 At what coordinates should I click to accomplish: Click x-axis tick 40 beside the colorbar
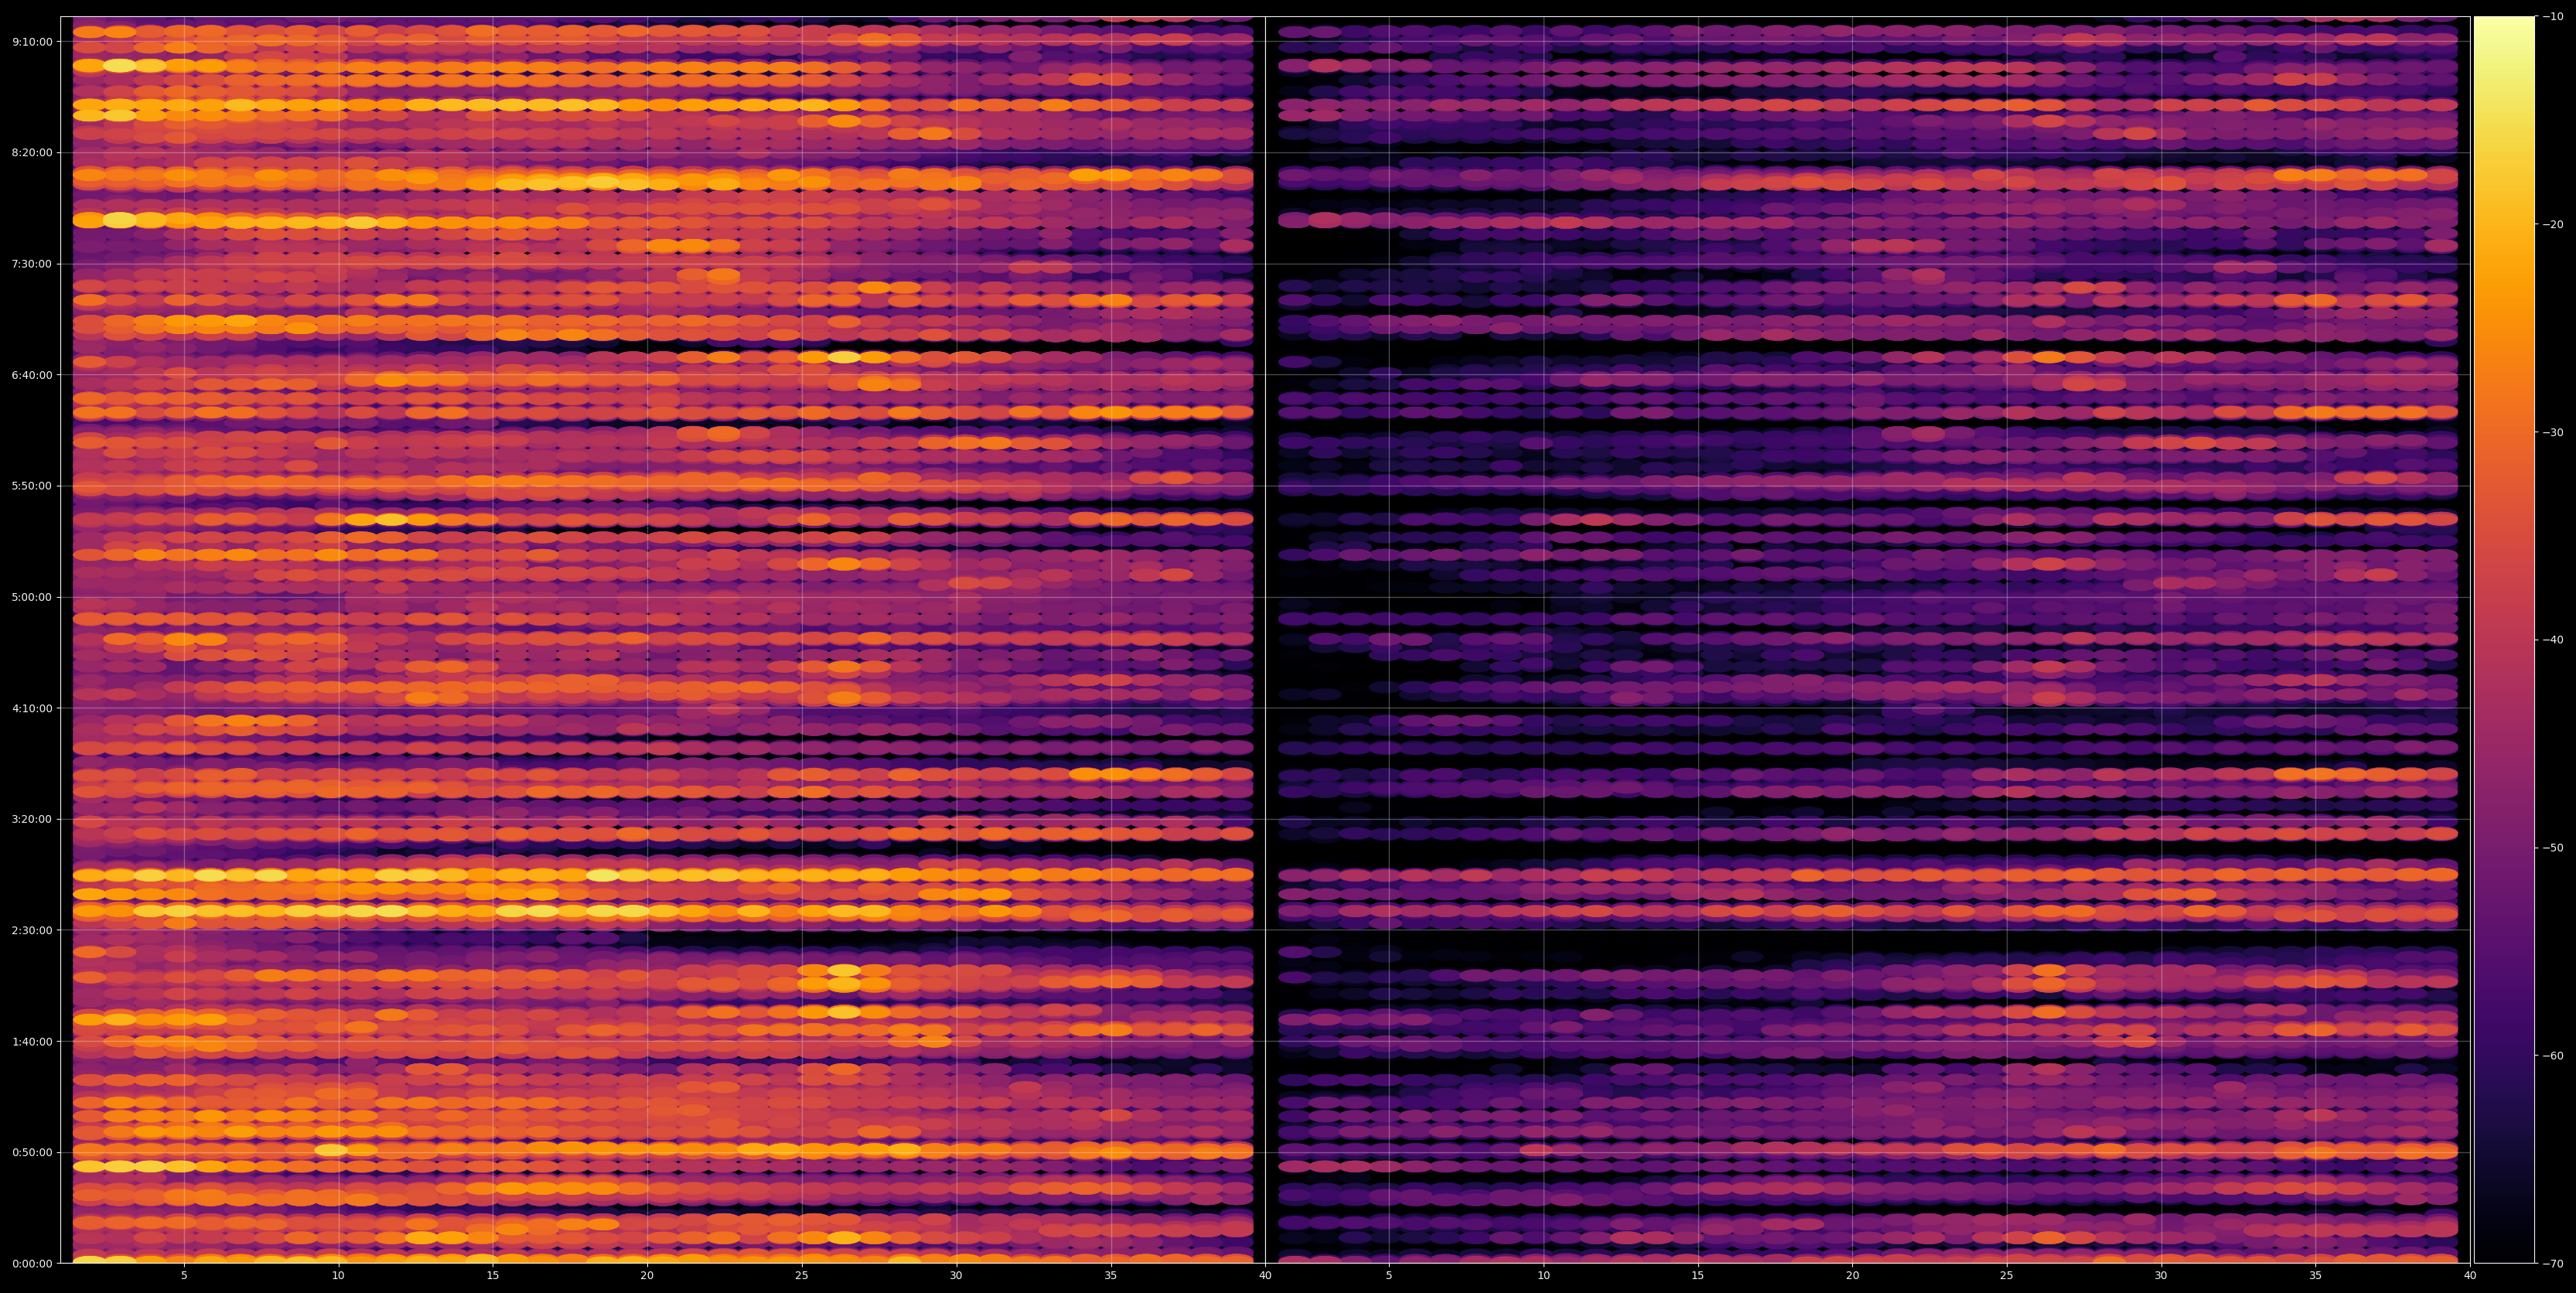(x=2470, y=1276)
